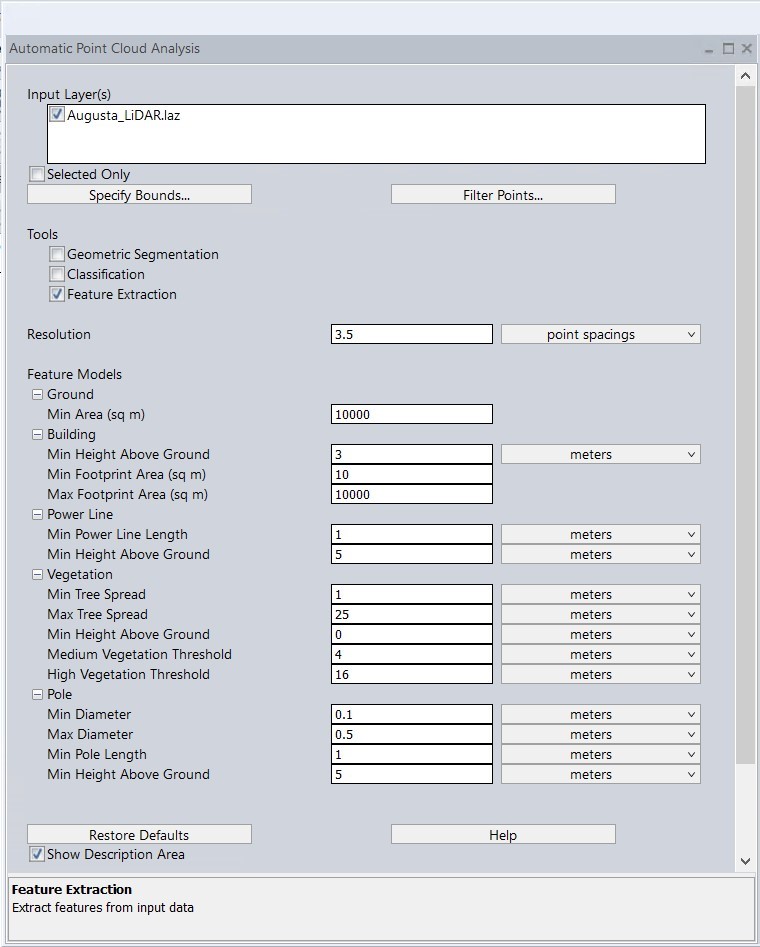
Task: Enable the Geometric Segmentation tool
Action: [x=57, y=255]
